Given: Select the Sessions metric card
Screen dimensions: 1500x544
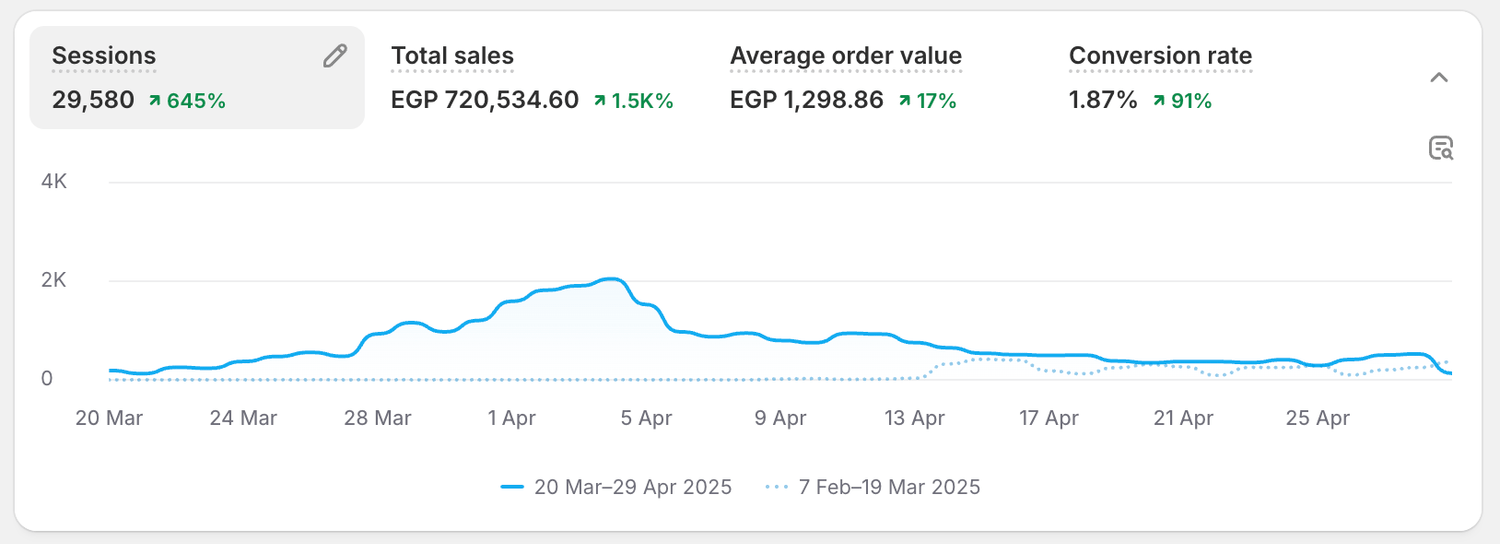Looking at the screenshot, I should tap(197, 78).
